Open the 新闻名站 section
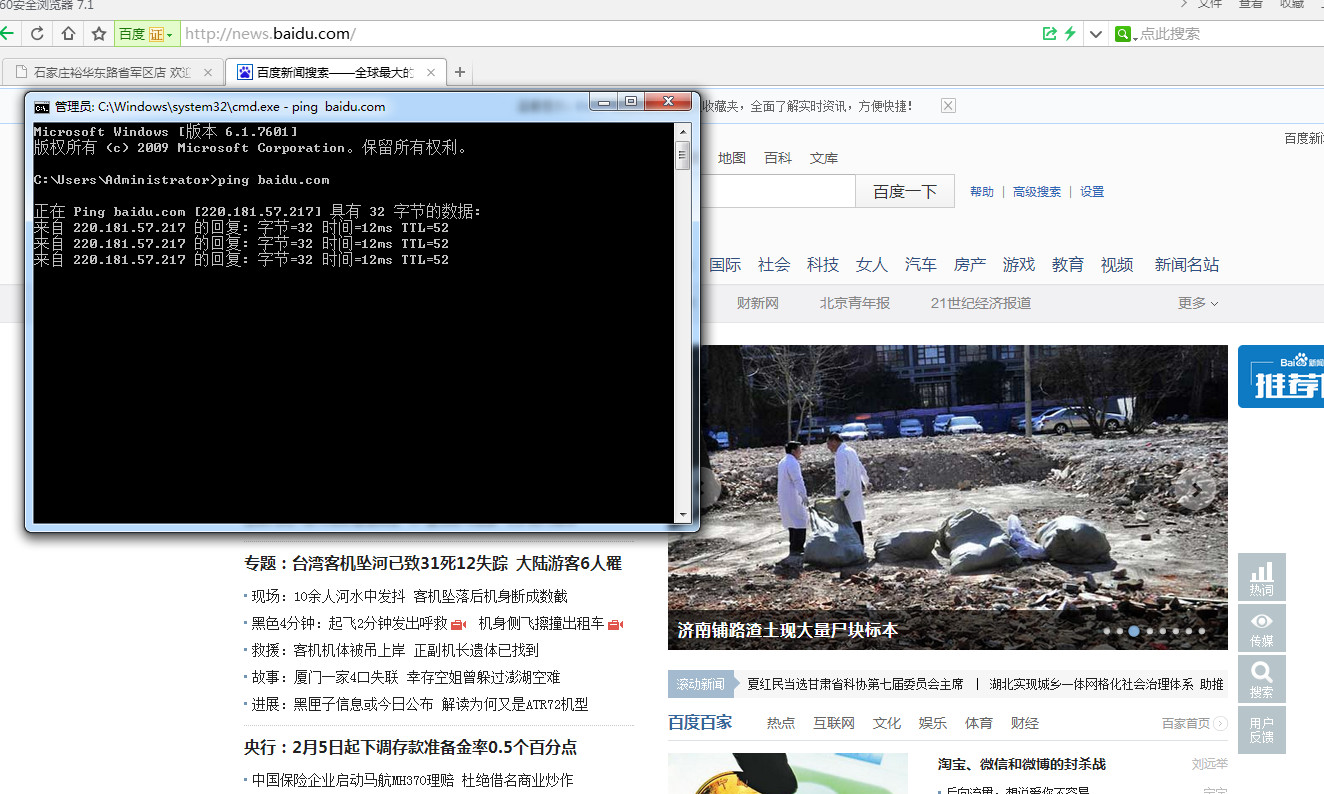The width and height of the screenshot is (1324, 794). point(1187,265)
